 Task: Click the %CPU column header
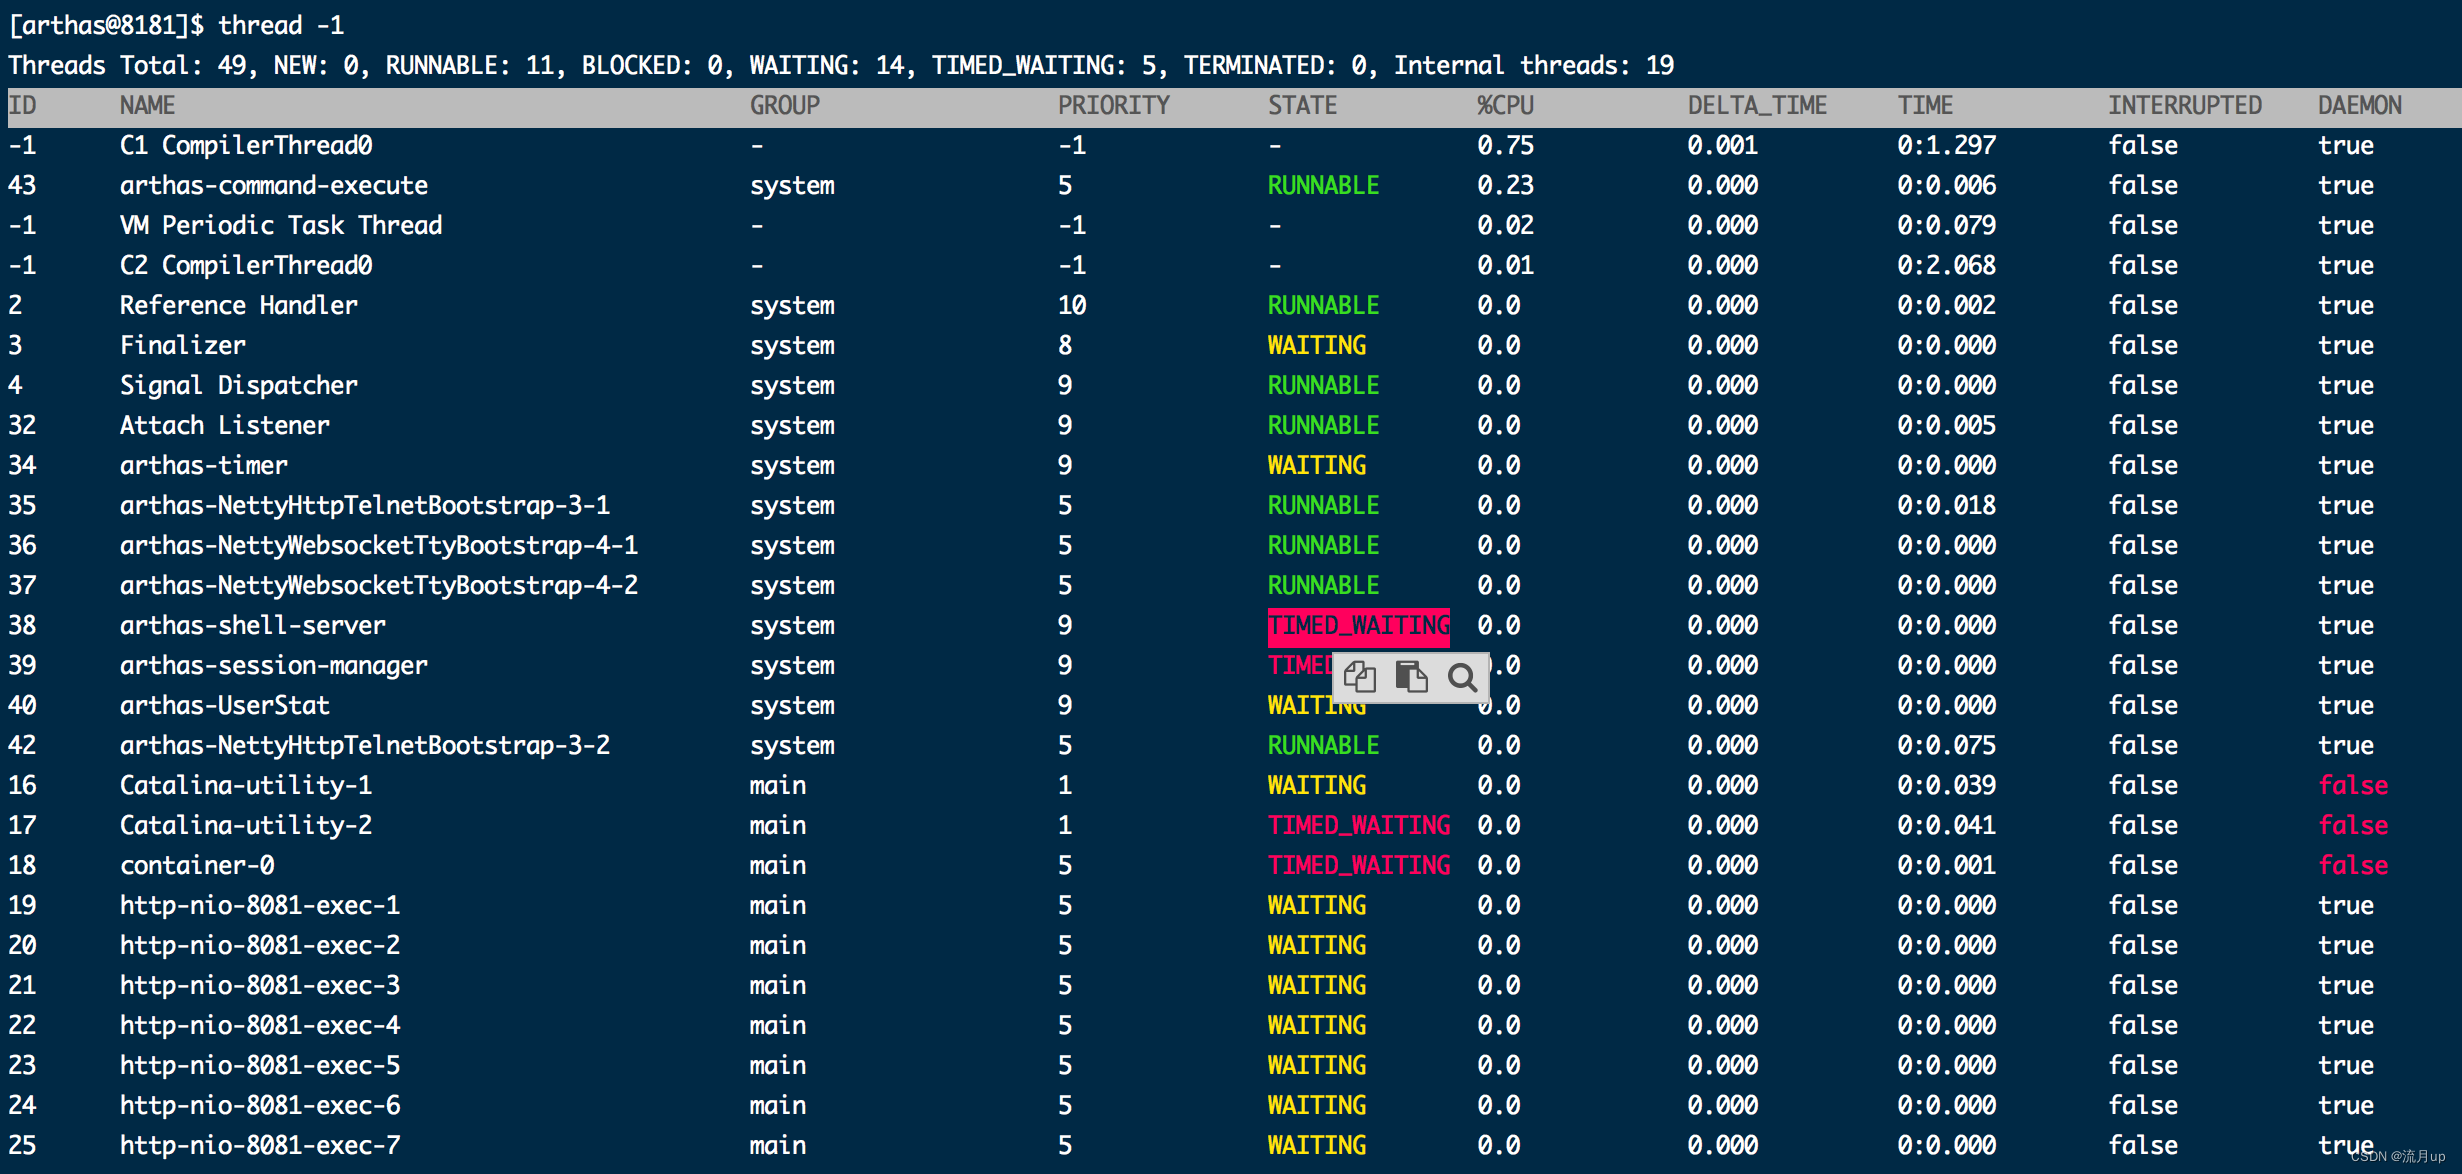(1505, 105)
